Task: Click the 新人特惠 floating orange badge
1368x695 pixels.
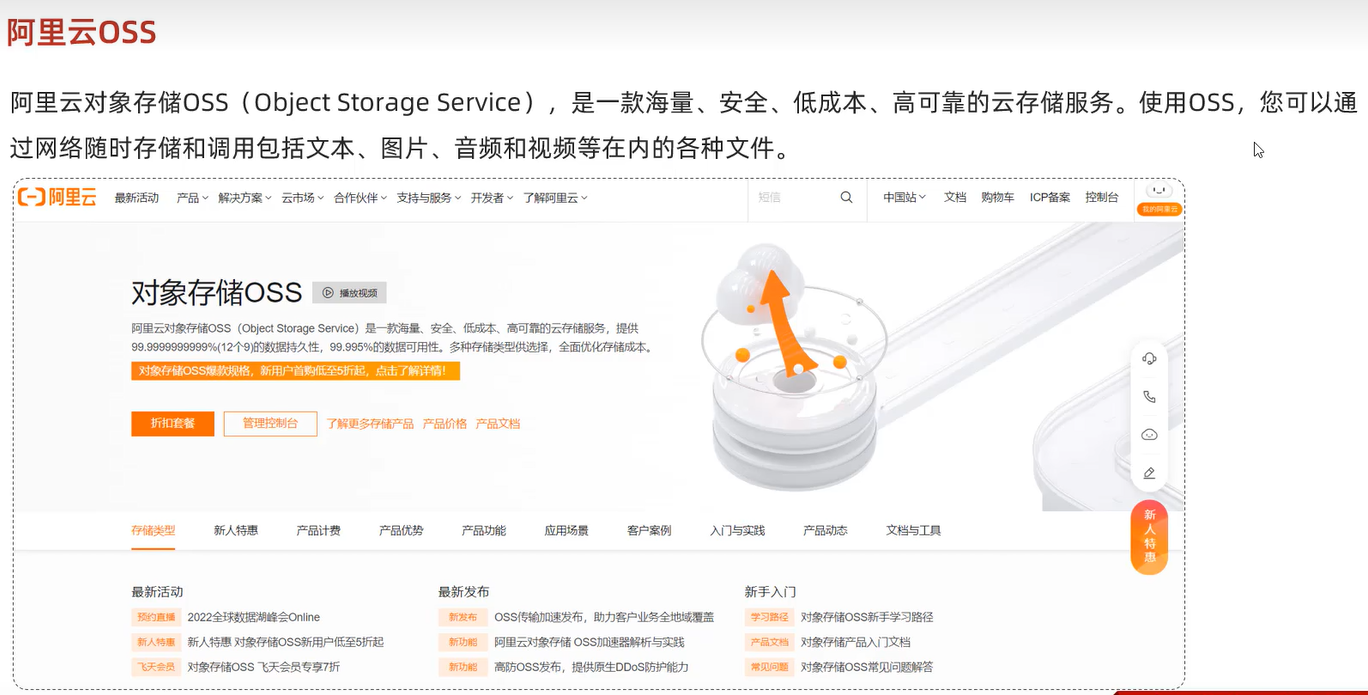Action: point(1149,537)
